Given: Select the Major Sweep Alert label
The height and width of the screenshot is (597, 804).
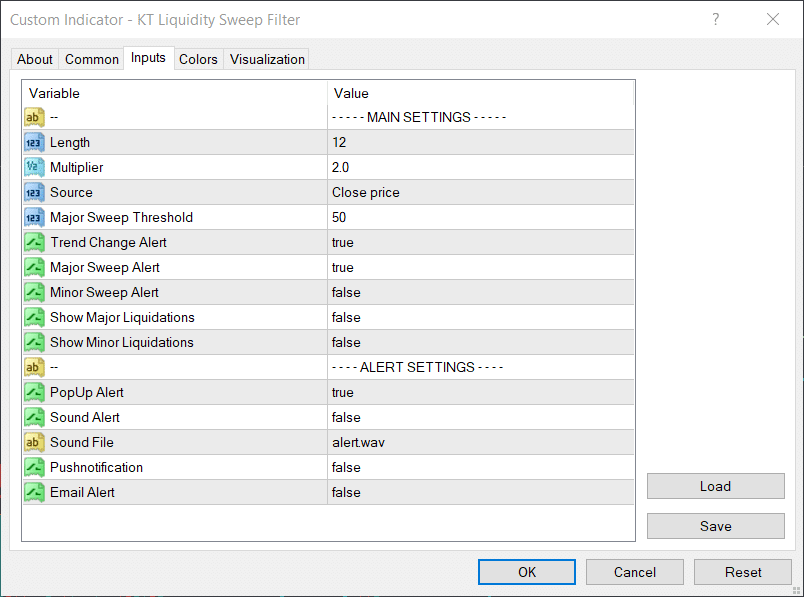Looking at the screenshot, I should (105, 268).
